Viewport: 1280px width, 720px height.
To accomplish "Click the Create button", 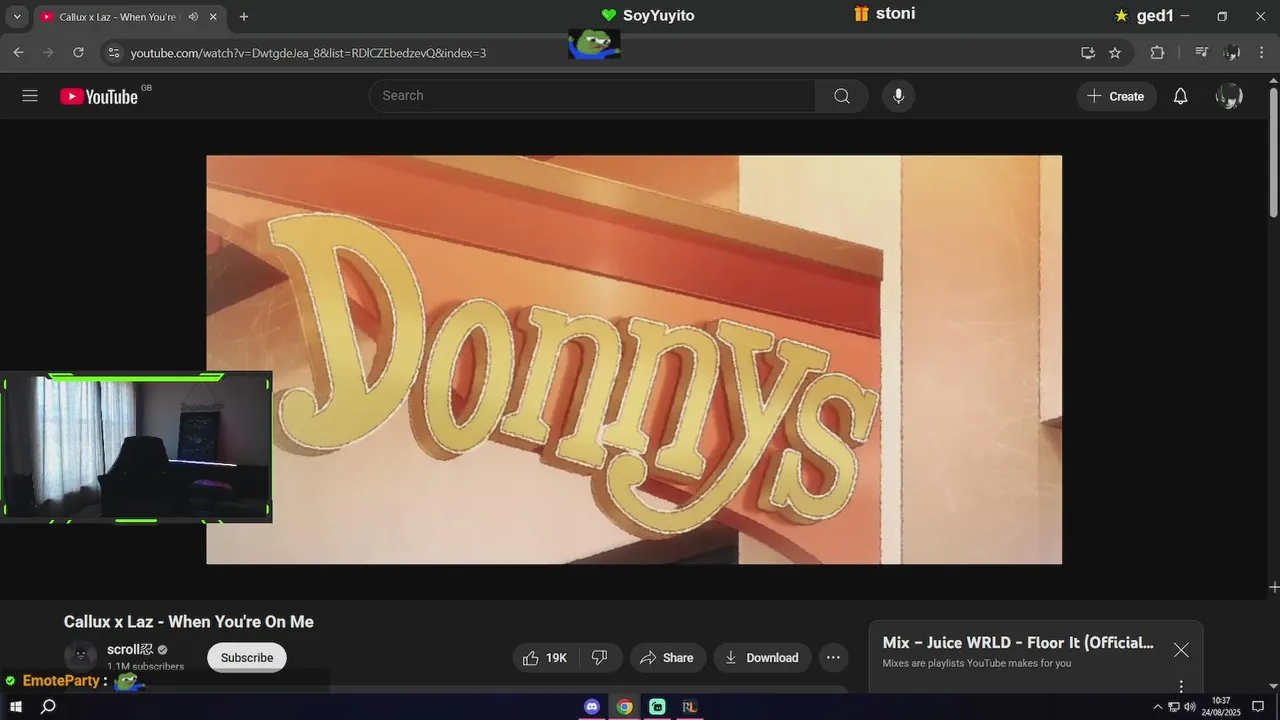I will point(1116,96).
